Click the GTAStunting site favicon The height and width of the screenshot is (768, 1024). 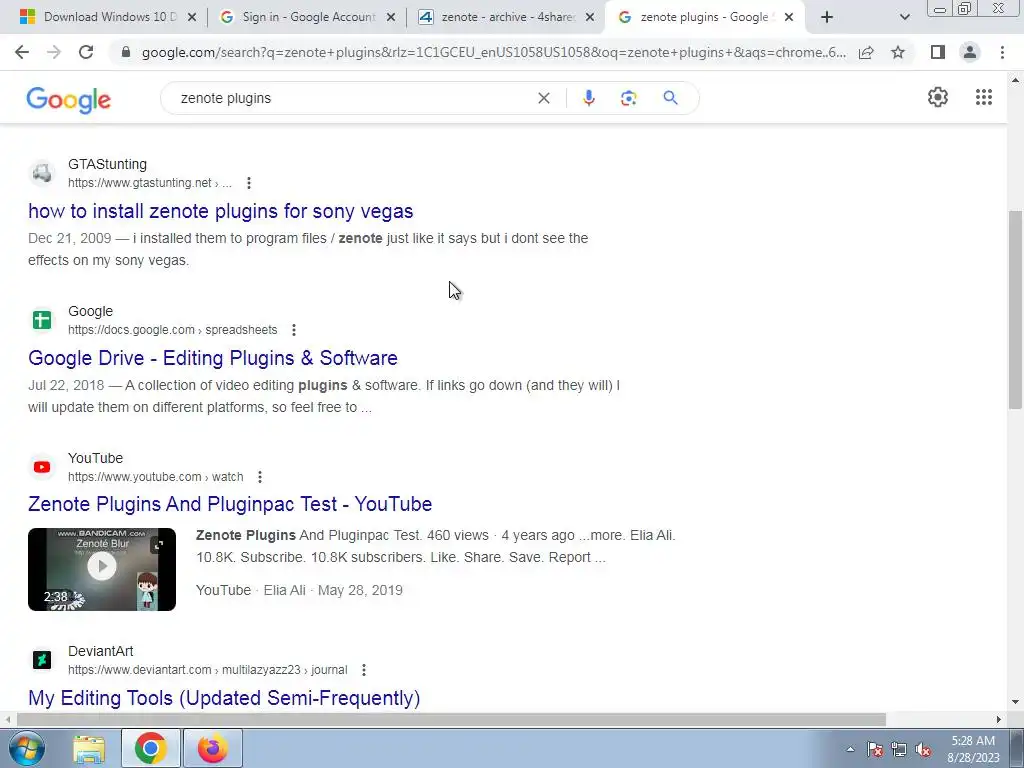(x=42, y=173)
